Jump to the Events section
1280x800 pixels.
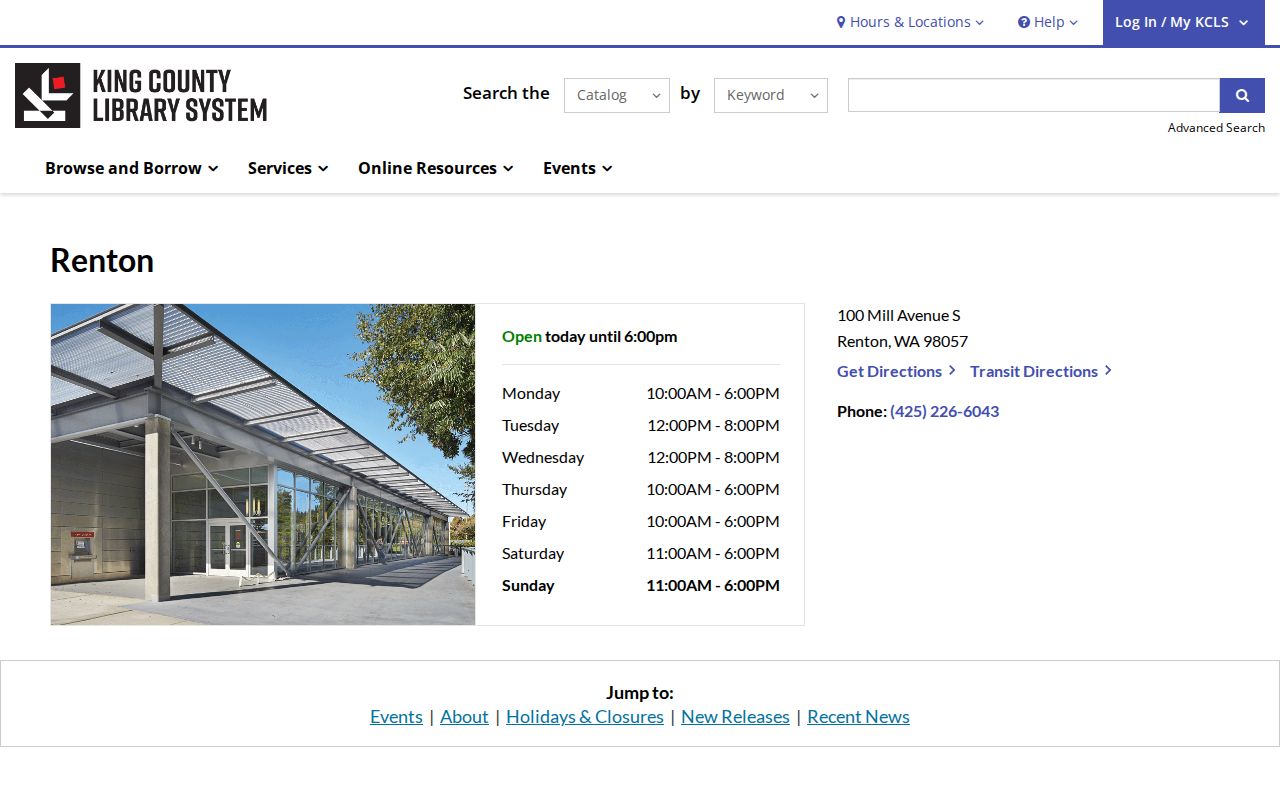396,717
